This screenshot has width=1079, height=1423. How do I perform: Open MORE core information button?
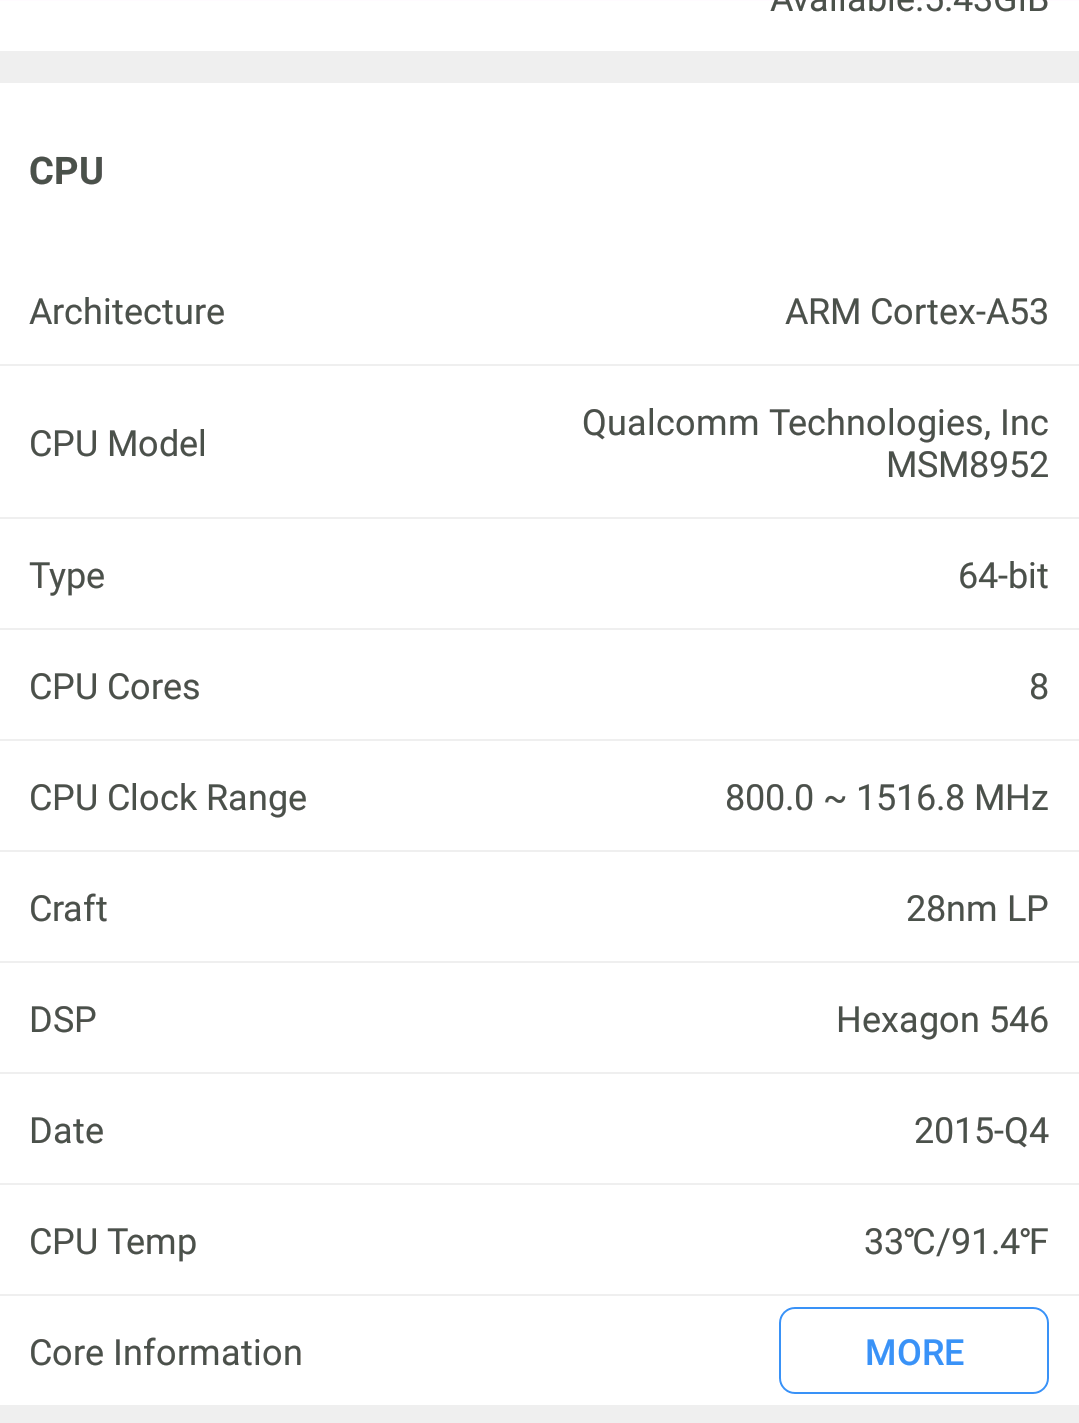(x=914, y=1351)
